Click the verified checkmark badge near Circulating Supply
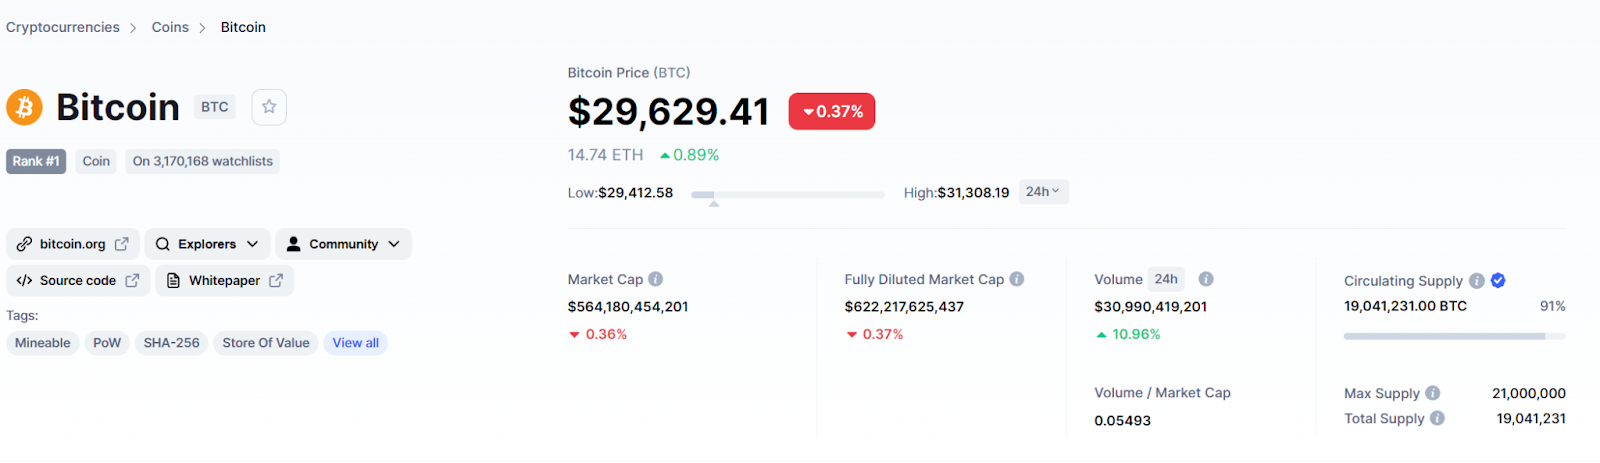This screenshot has height=463, width=1600. pyautogui.click(x=1498, y=281)
